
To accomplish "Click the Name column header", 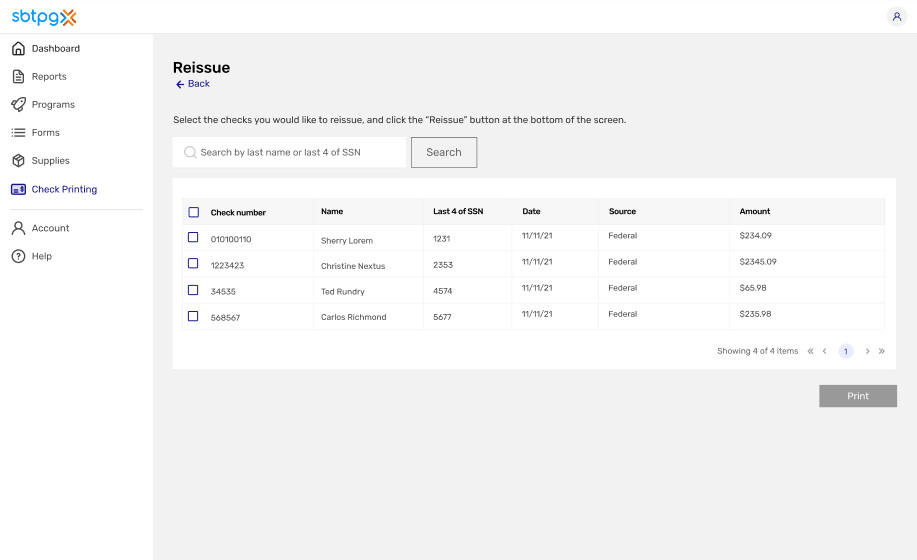I will click(x=332, y=212).
